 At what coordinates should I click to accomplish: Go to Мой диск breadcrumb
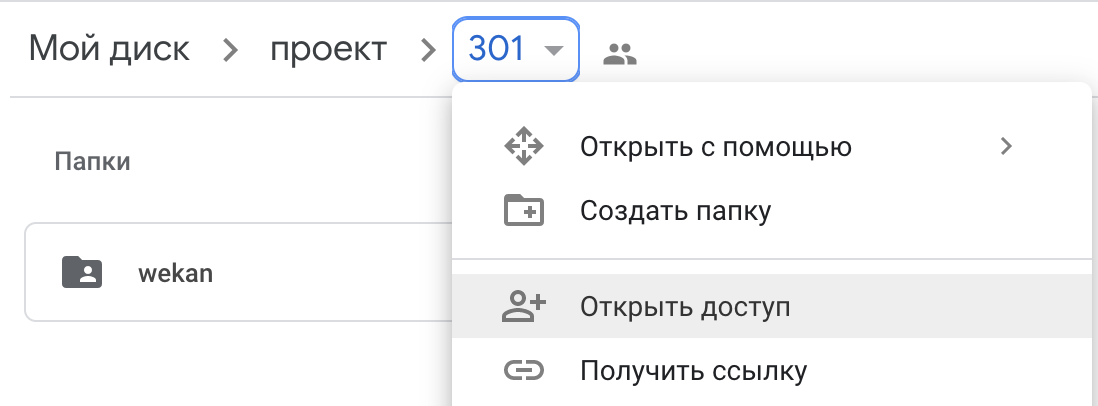tap(109, 49)
